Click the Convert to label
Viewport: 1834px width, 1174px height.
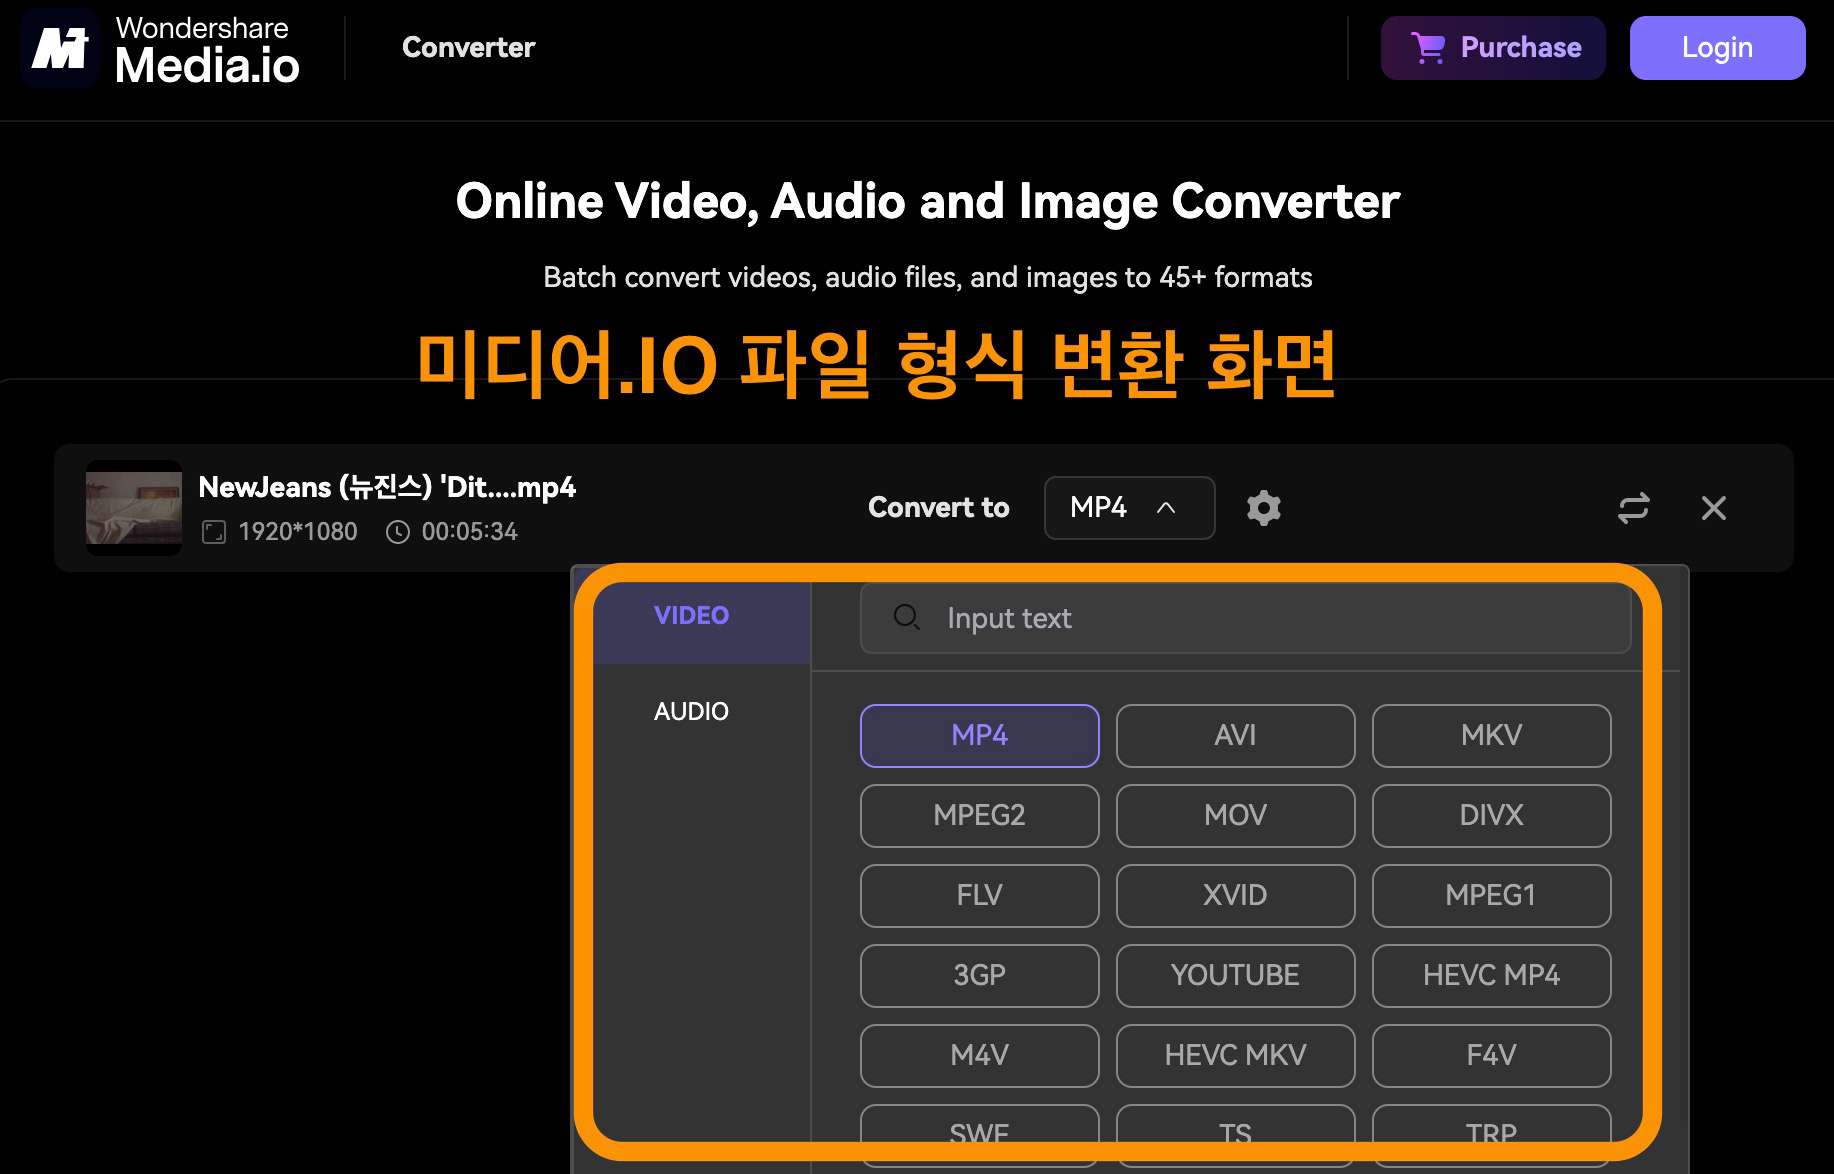(x=939, y=508)
